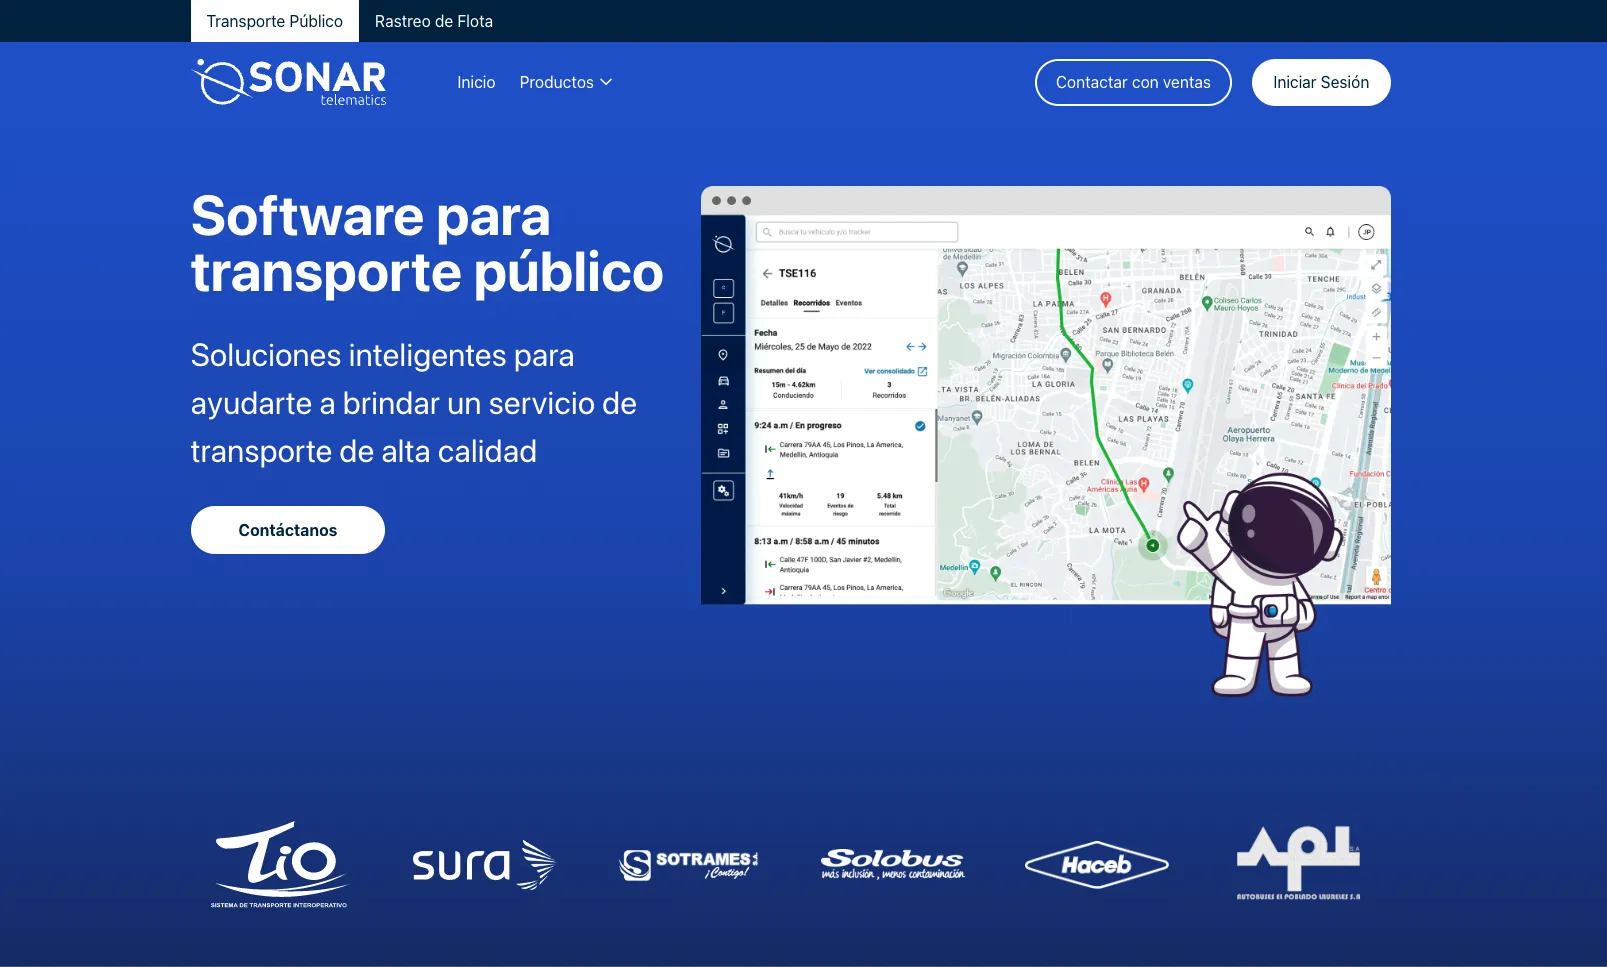Click the Street View pegman icon
The width and height of the screenshot is (1607, 967).
1376,577
